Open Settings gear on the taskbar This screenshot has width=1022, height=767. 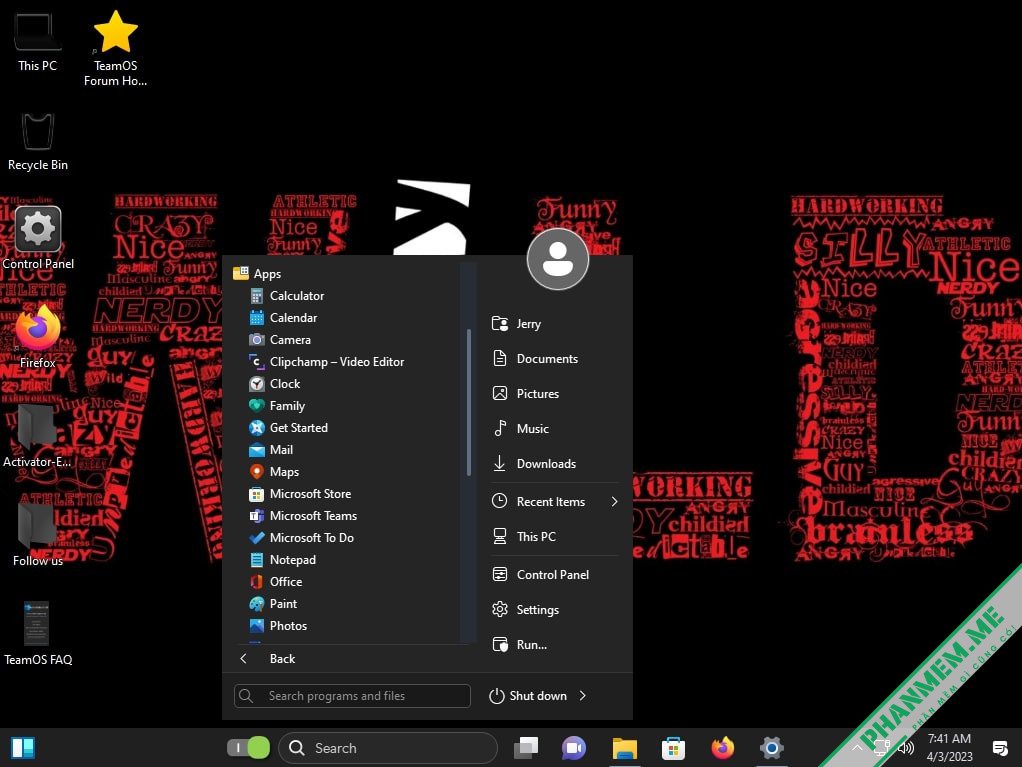pyautogui.click(x=772, y=747)
